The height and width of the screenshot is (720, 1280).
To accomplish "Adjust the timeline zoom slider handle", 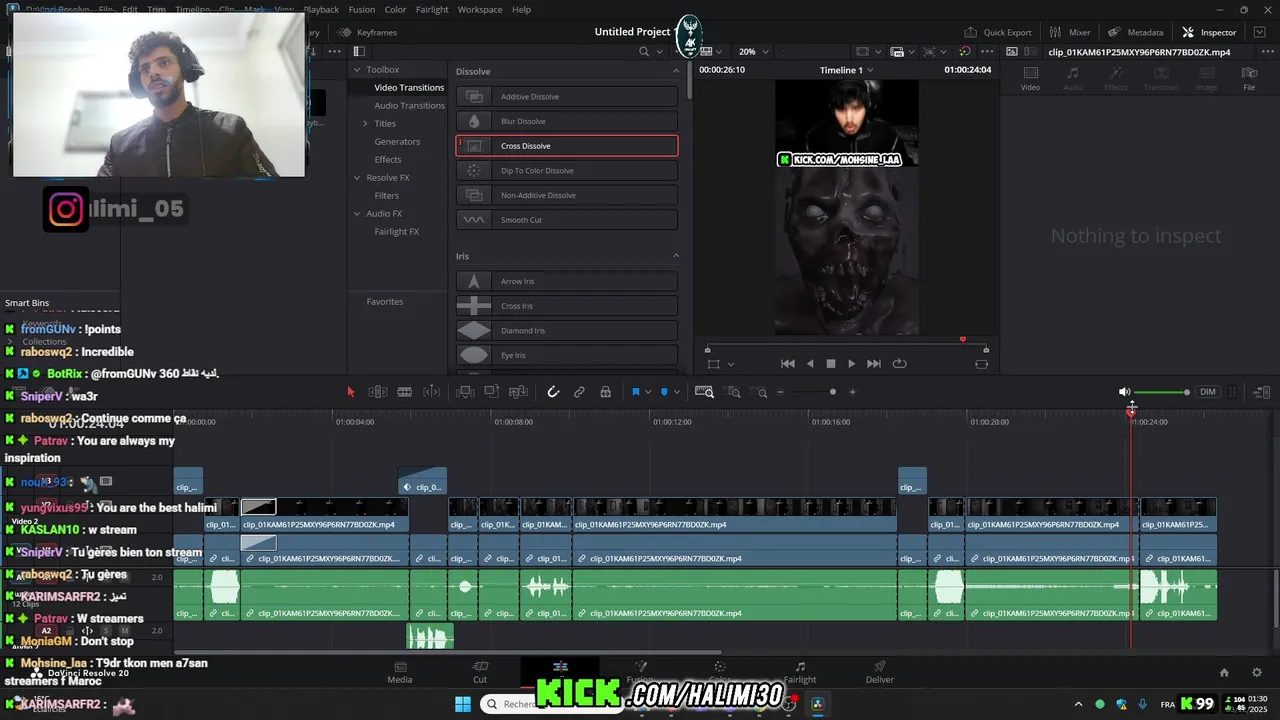I will [x=833, y=392].
